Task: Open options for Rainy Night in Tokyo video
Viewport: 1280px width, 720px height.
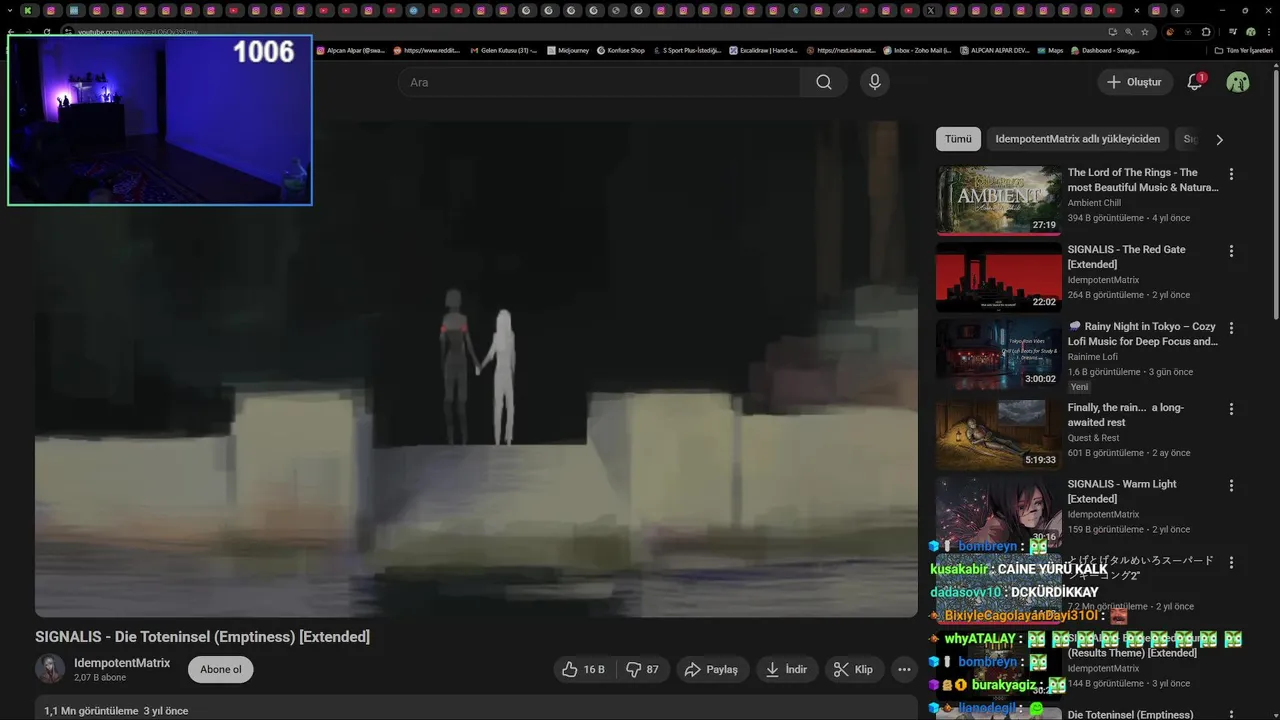Action: (1231, 328)
